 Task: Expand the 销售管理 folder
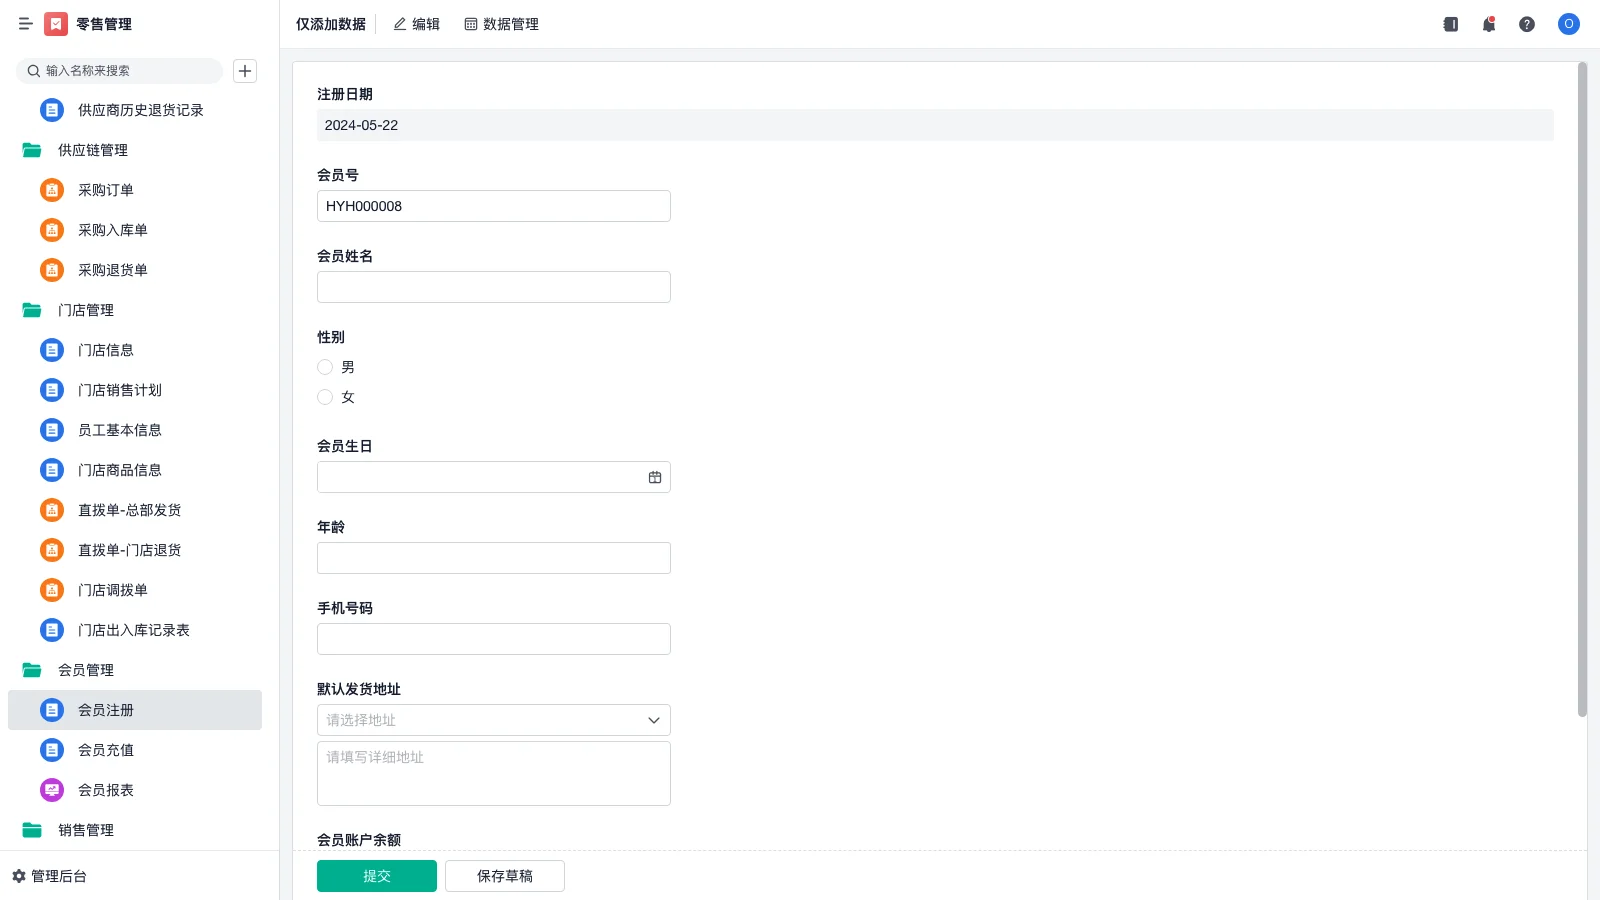32,830
